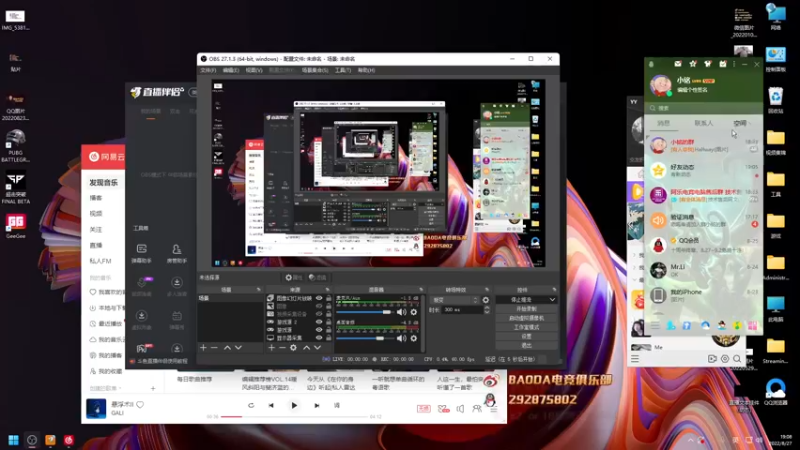Adjust the 桌面音频 volume slider
800x450 pixels.
365,338
